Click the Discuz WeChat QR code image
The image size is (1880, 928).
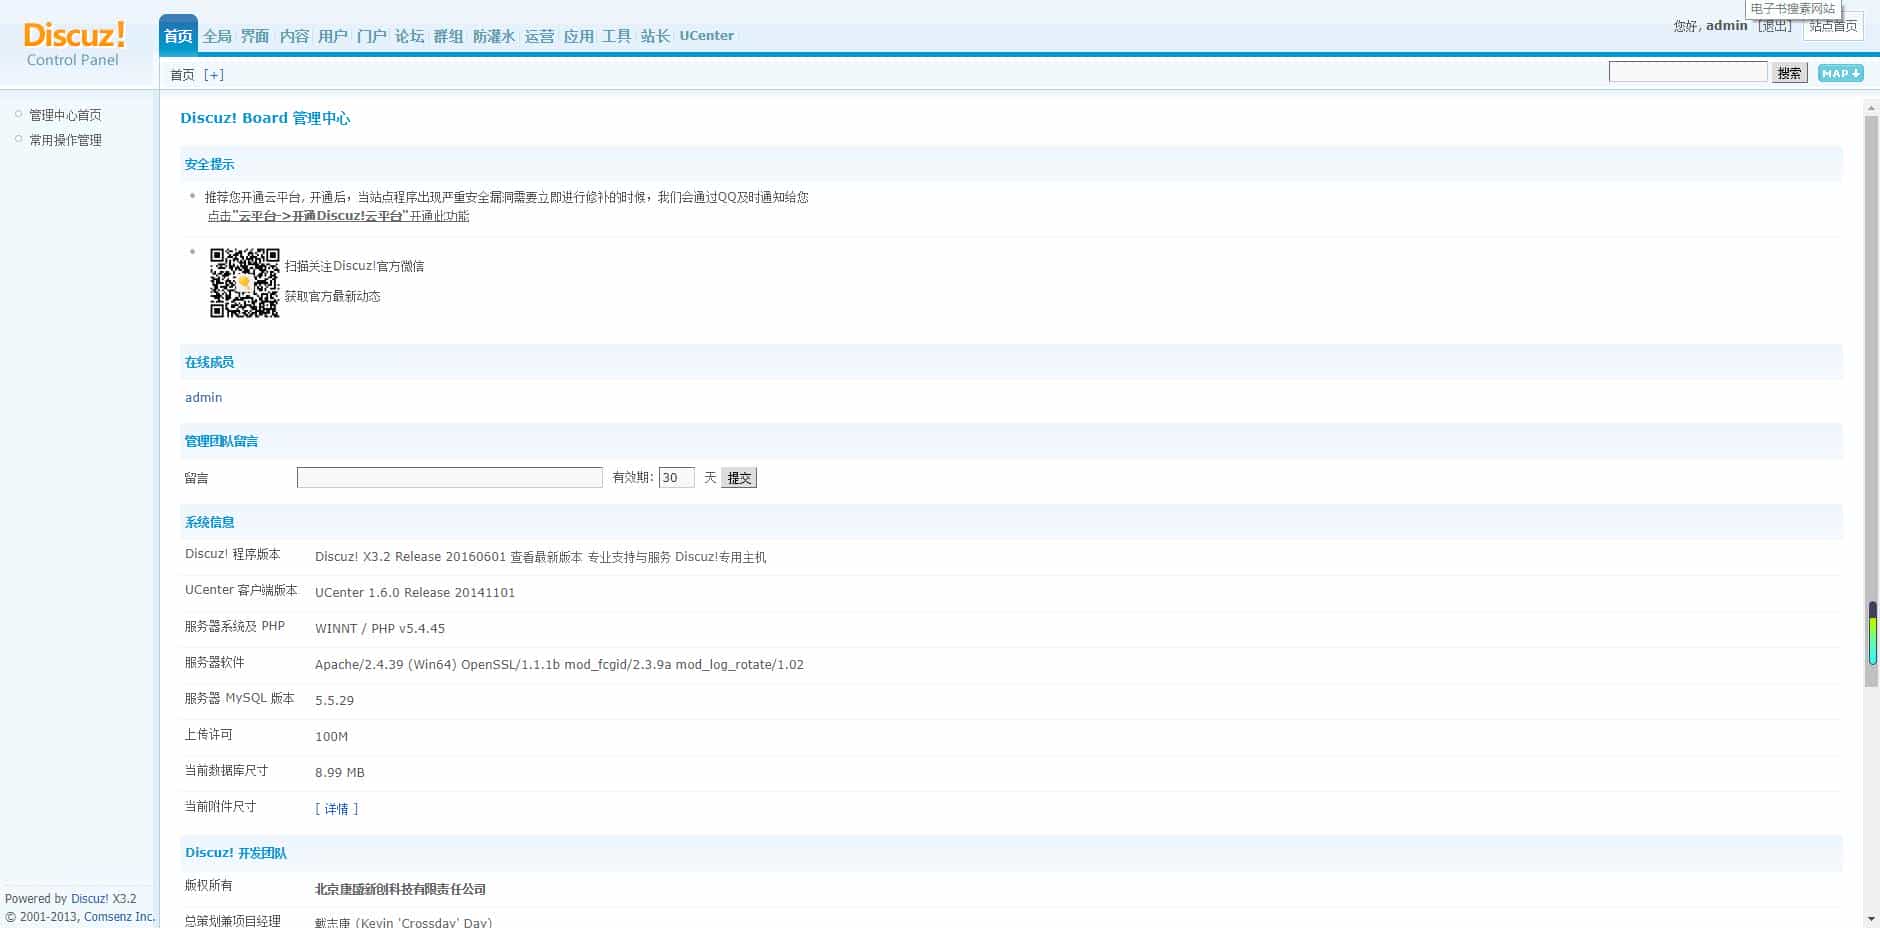[245, 283]
